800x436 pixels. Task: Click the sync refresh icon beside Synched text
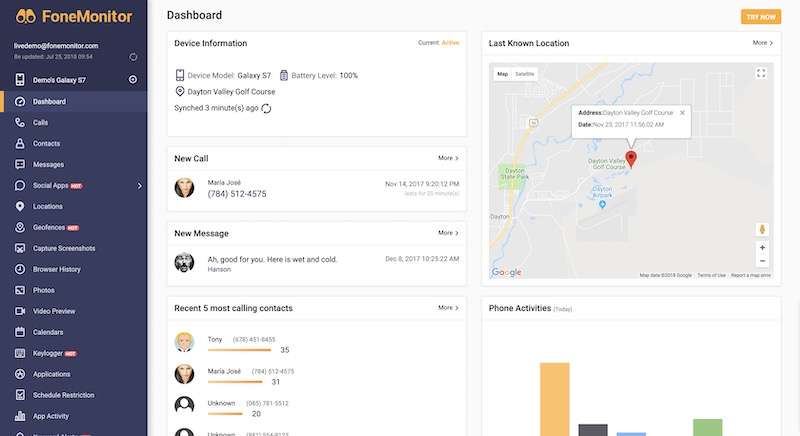click(x=266, y=109)
